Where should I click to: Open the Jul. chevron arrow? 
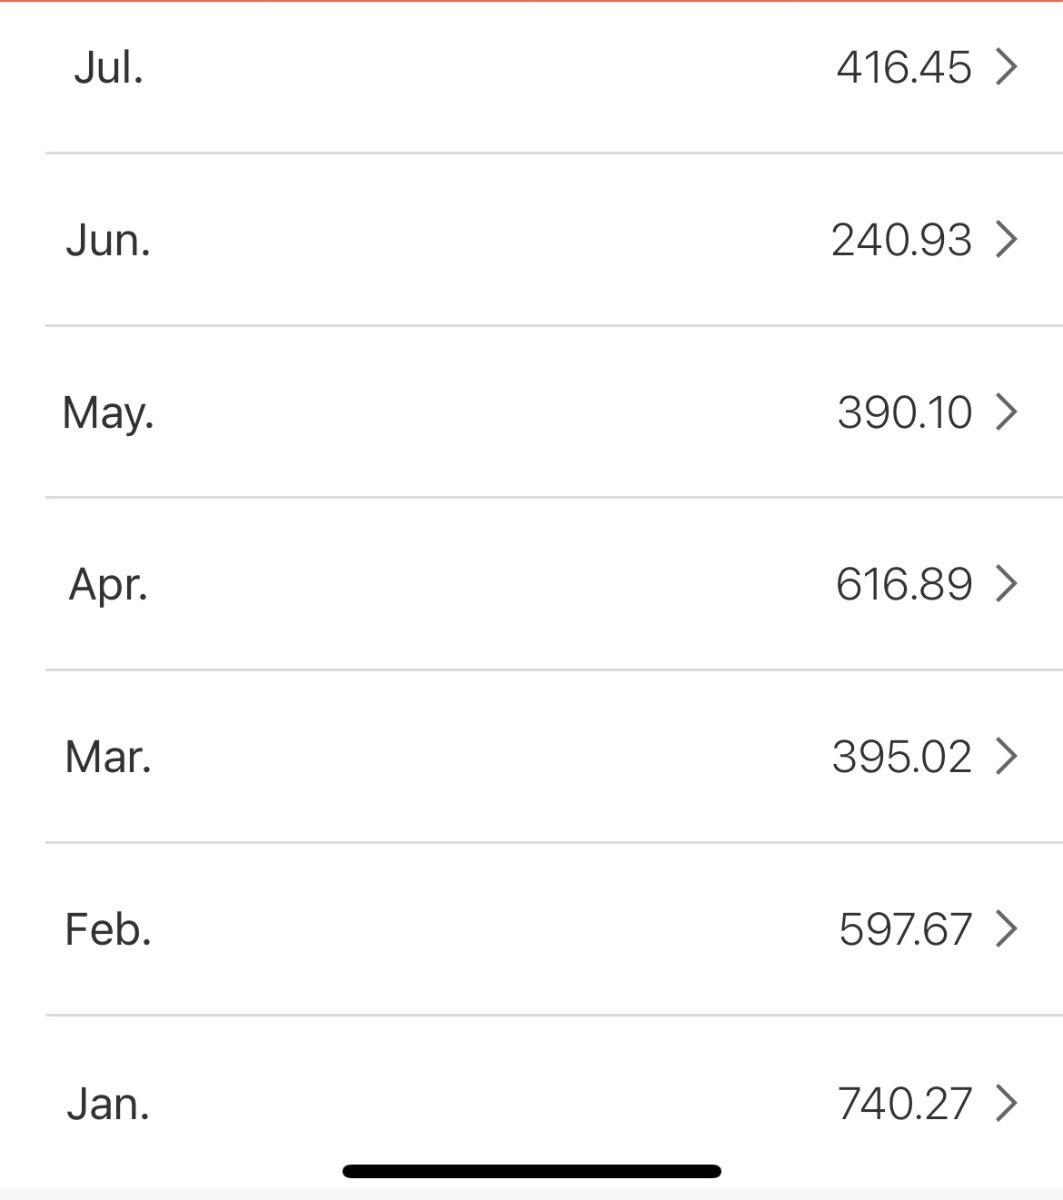(1007, 67)
